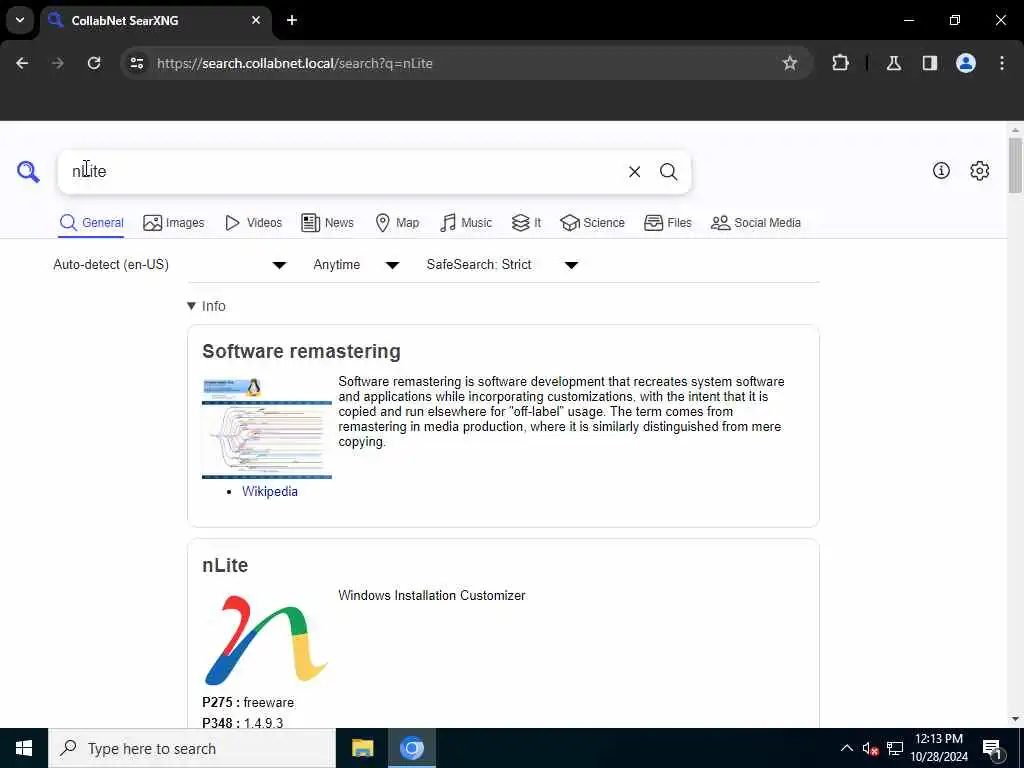Clear the search query with X
Screen dimensions: 1024x768
click(x=634, y=172)
